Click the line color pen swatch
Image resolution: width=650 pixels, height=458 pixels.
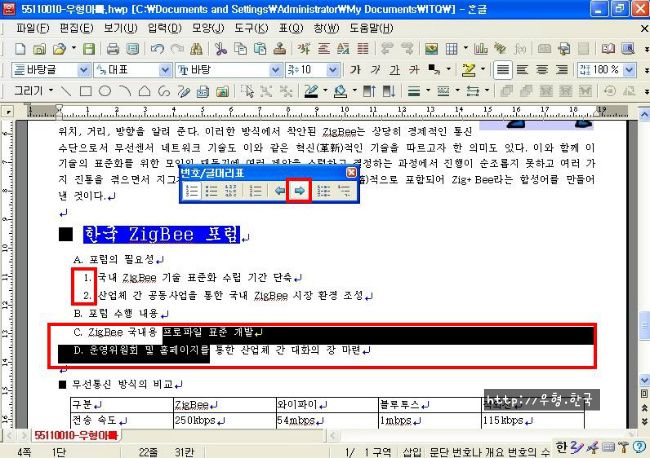(x=311, y=91)
